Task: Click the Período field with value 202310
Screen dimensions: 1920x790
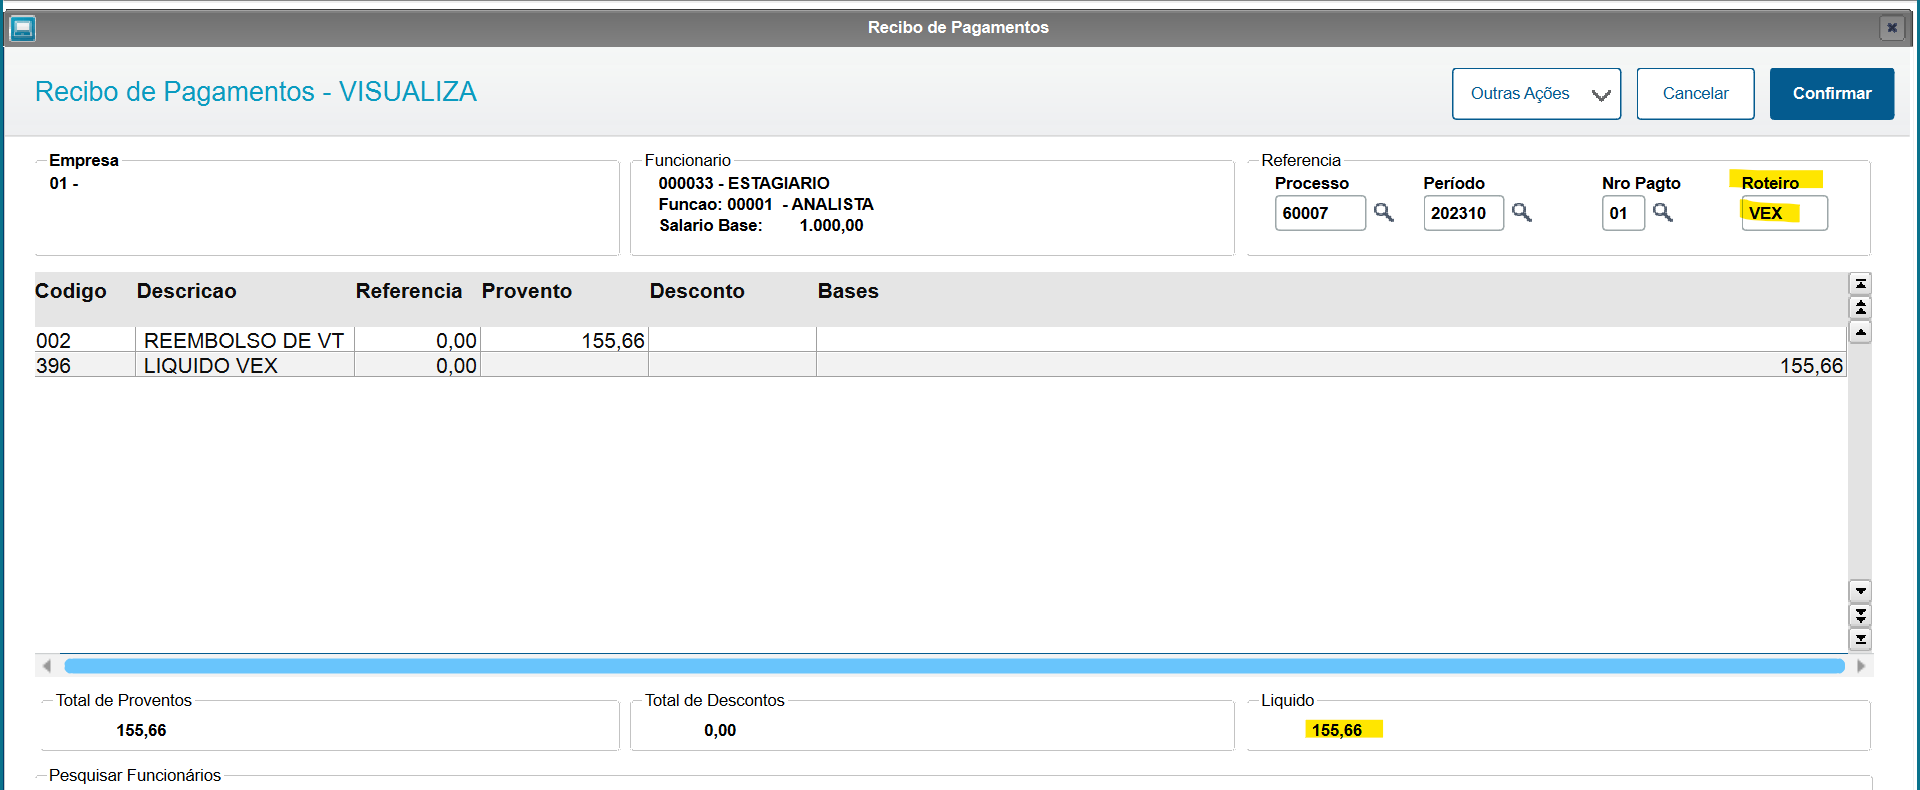Action: [1463, 213]
